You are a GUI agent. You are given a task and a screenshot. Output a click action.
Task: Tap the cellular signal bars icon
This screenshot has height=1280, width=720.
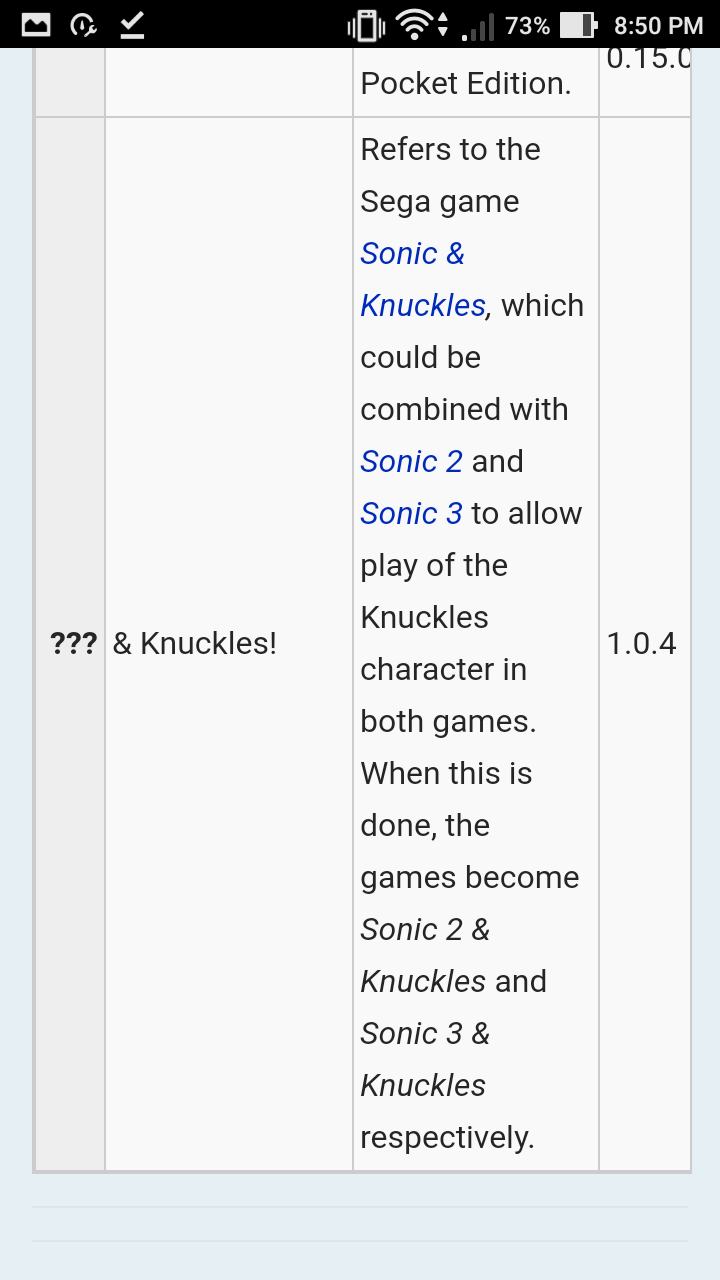point(479,26)
